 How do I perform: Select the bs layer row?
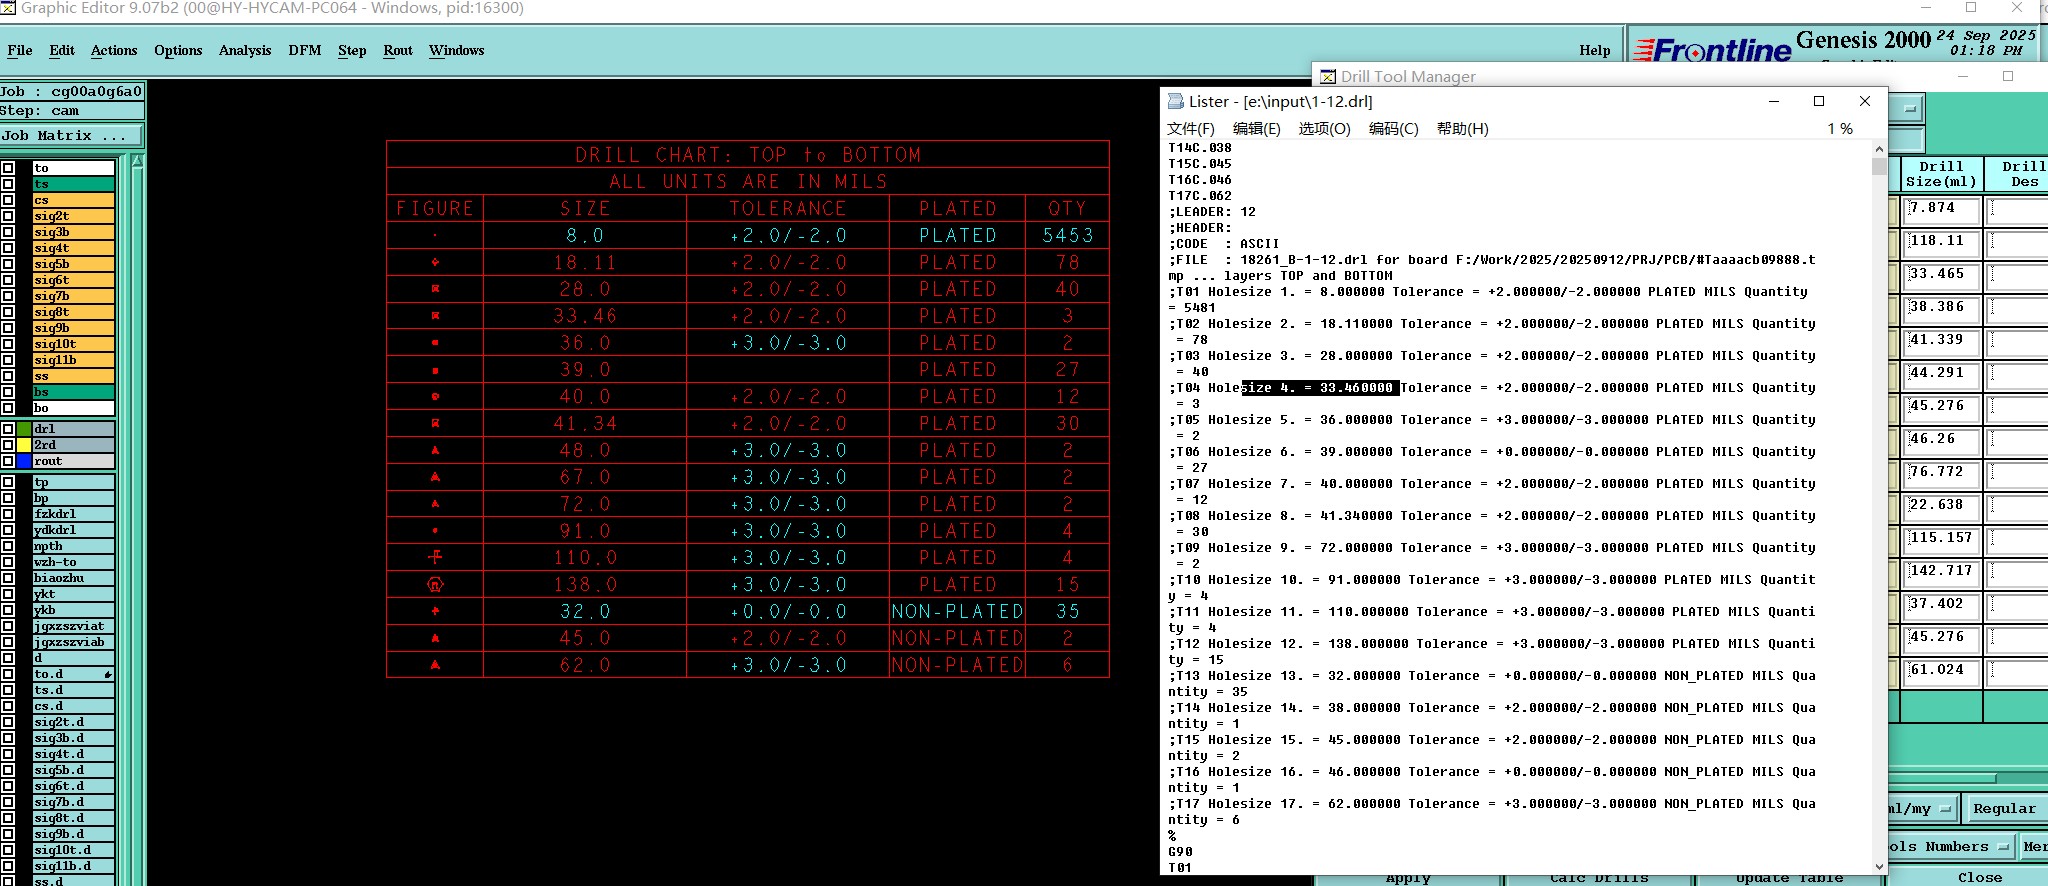(73, 392)
